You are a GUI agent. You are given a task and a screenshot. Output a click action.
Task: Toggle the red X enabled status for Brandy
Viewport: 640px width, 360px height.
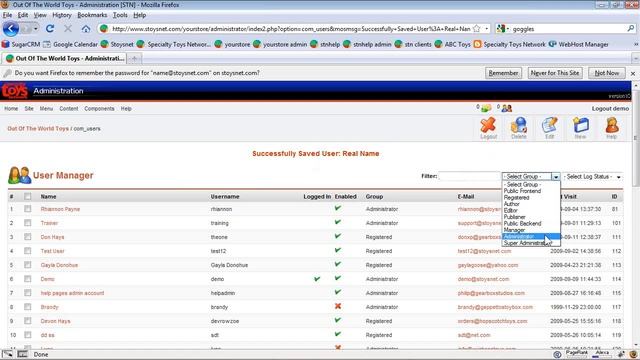tap(338, 306)
